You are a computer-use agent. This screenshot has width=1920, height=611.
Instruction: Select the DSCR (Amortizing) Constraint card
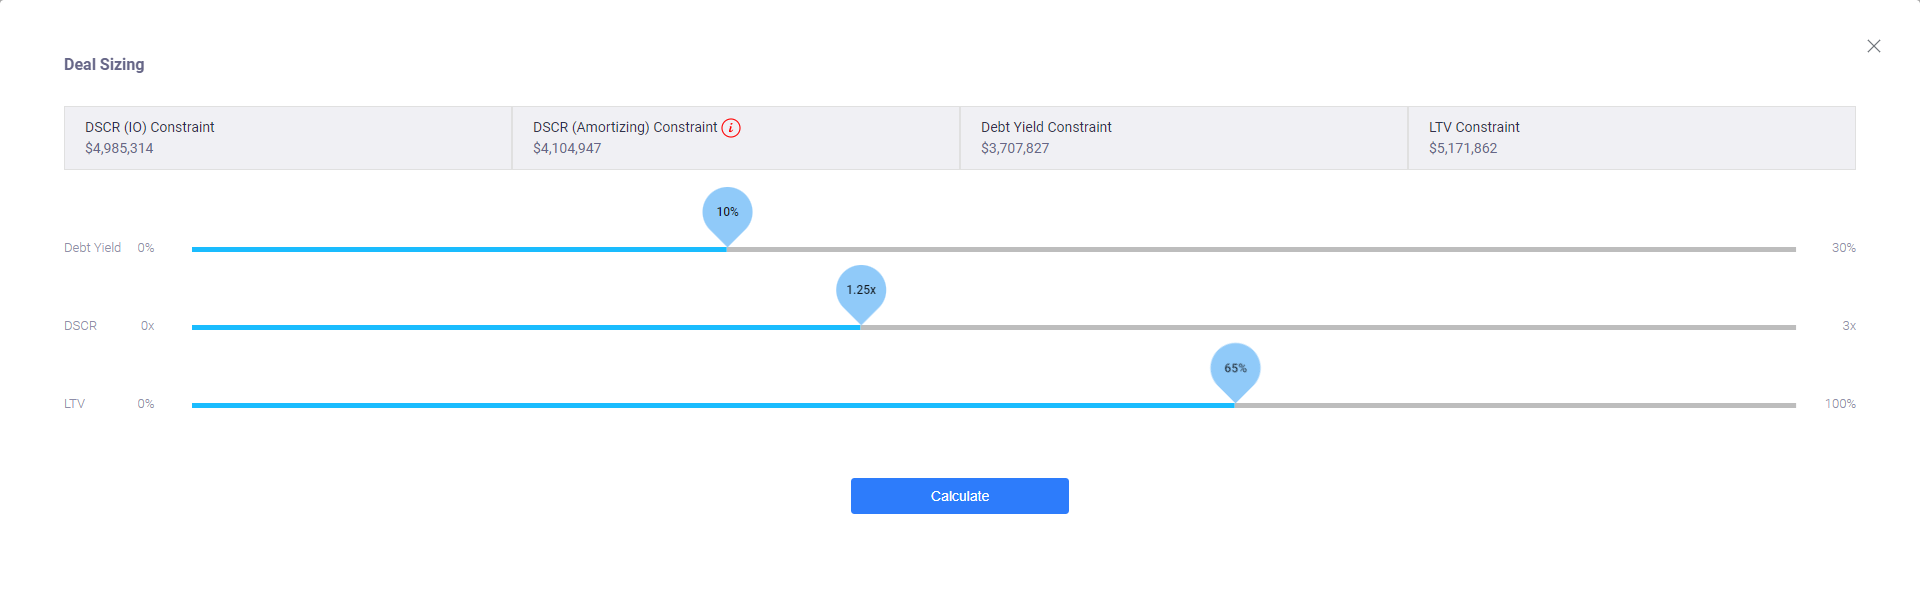click(x=736, y=138)
